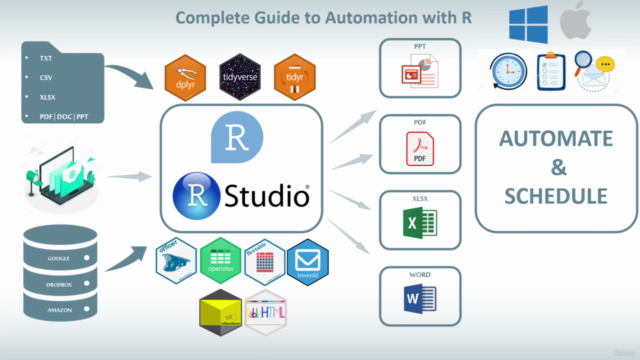Click the Windows logo
Image resolution: width=640 pixels, height=360 pixels.
point(529,24)
